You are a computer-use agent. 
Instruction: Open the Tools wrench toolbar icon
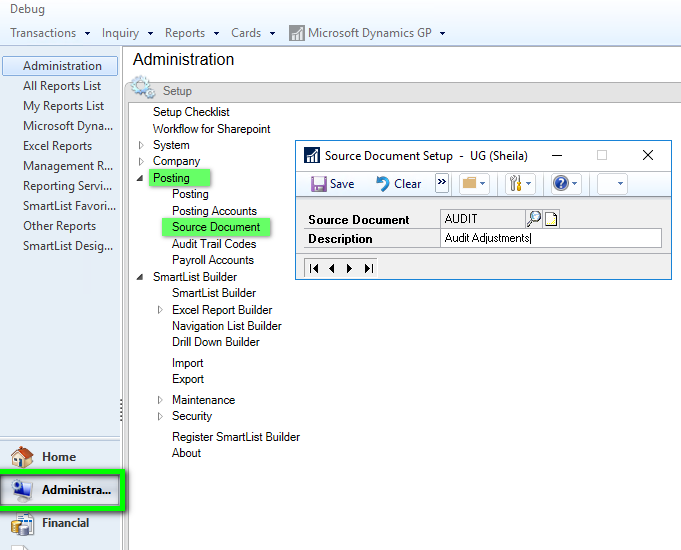pos(516,183)
